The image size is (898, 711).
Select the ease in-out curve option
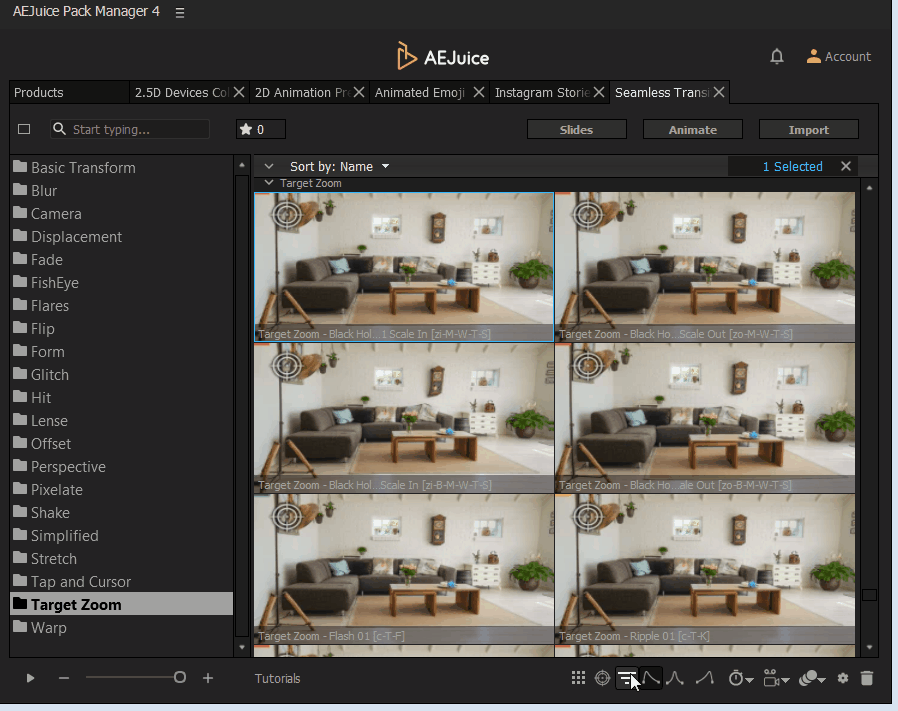click(651, 678)
